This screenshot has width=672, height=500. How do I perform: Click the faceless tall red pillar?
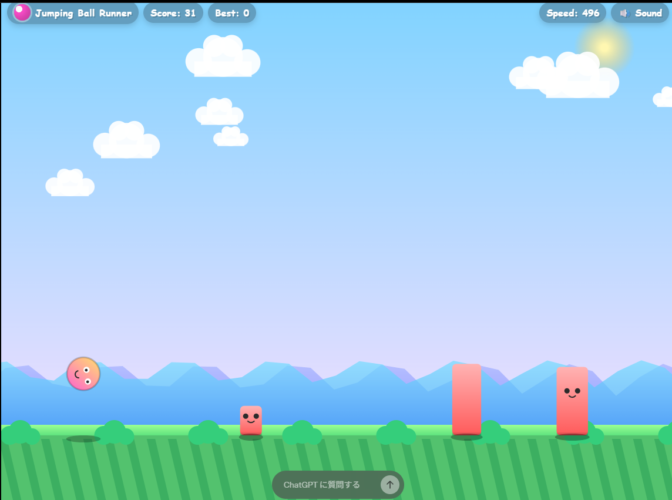(466, 399)
